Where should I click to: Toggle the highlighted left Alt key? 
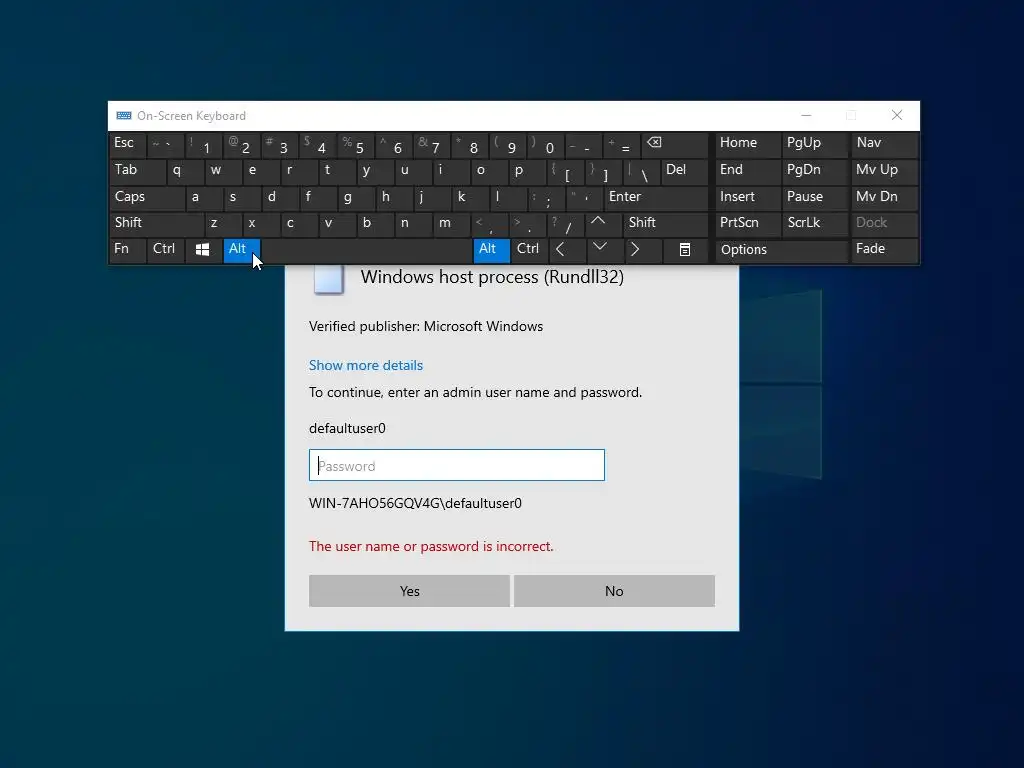[x=242, y=250]
